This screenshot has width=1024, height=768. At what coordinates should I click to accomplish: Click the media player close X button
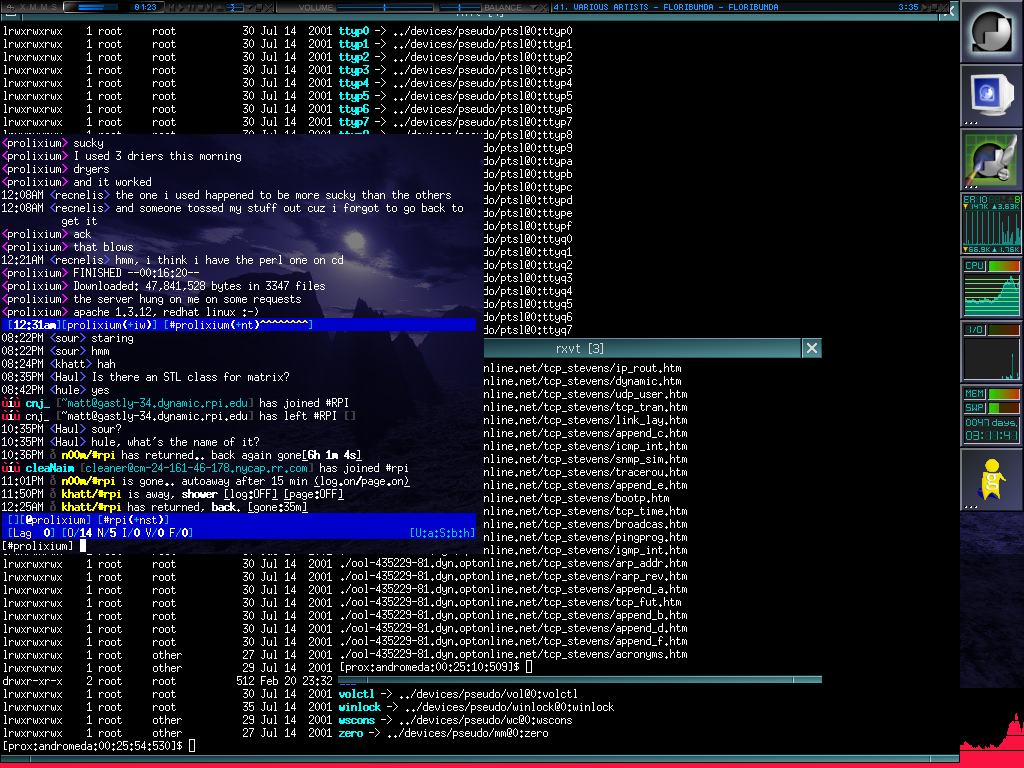268,7
